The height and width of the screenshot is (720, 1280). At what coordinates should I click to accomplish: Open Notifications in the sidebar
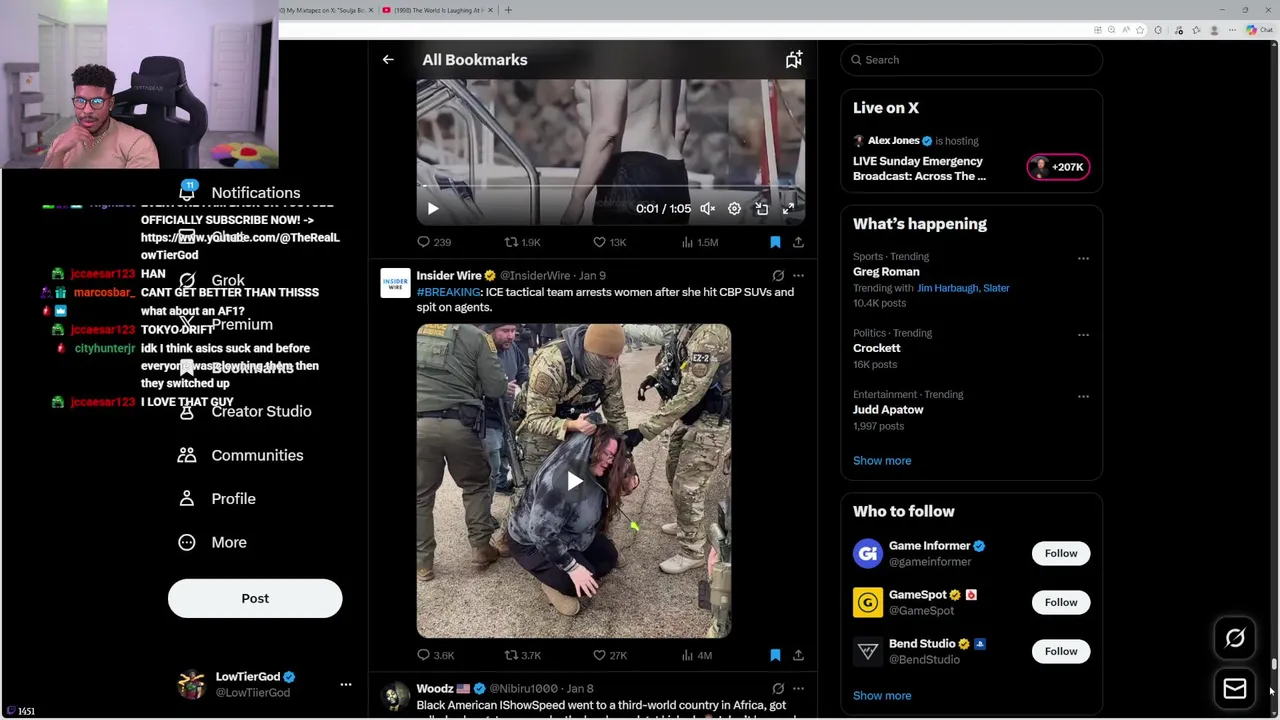[240, 193]
